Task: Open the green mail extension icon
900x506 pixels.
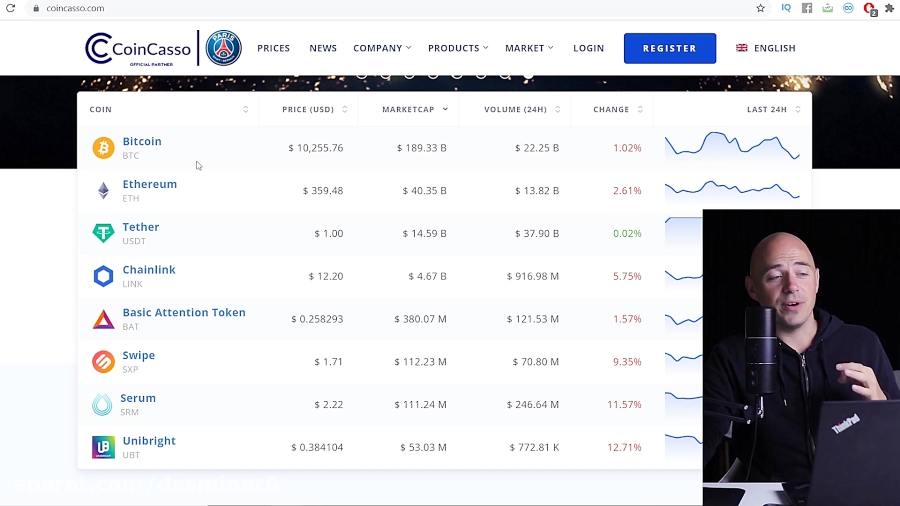Action: [x=827, y=8]
